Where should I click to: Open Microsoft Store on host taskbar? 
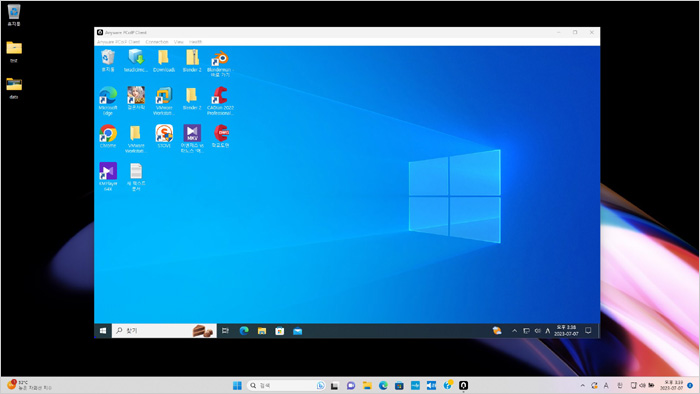[x=399, y=386]
